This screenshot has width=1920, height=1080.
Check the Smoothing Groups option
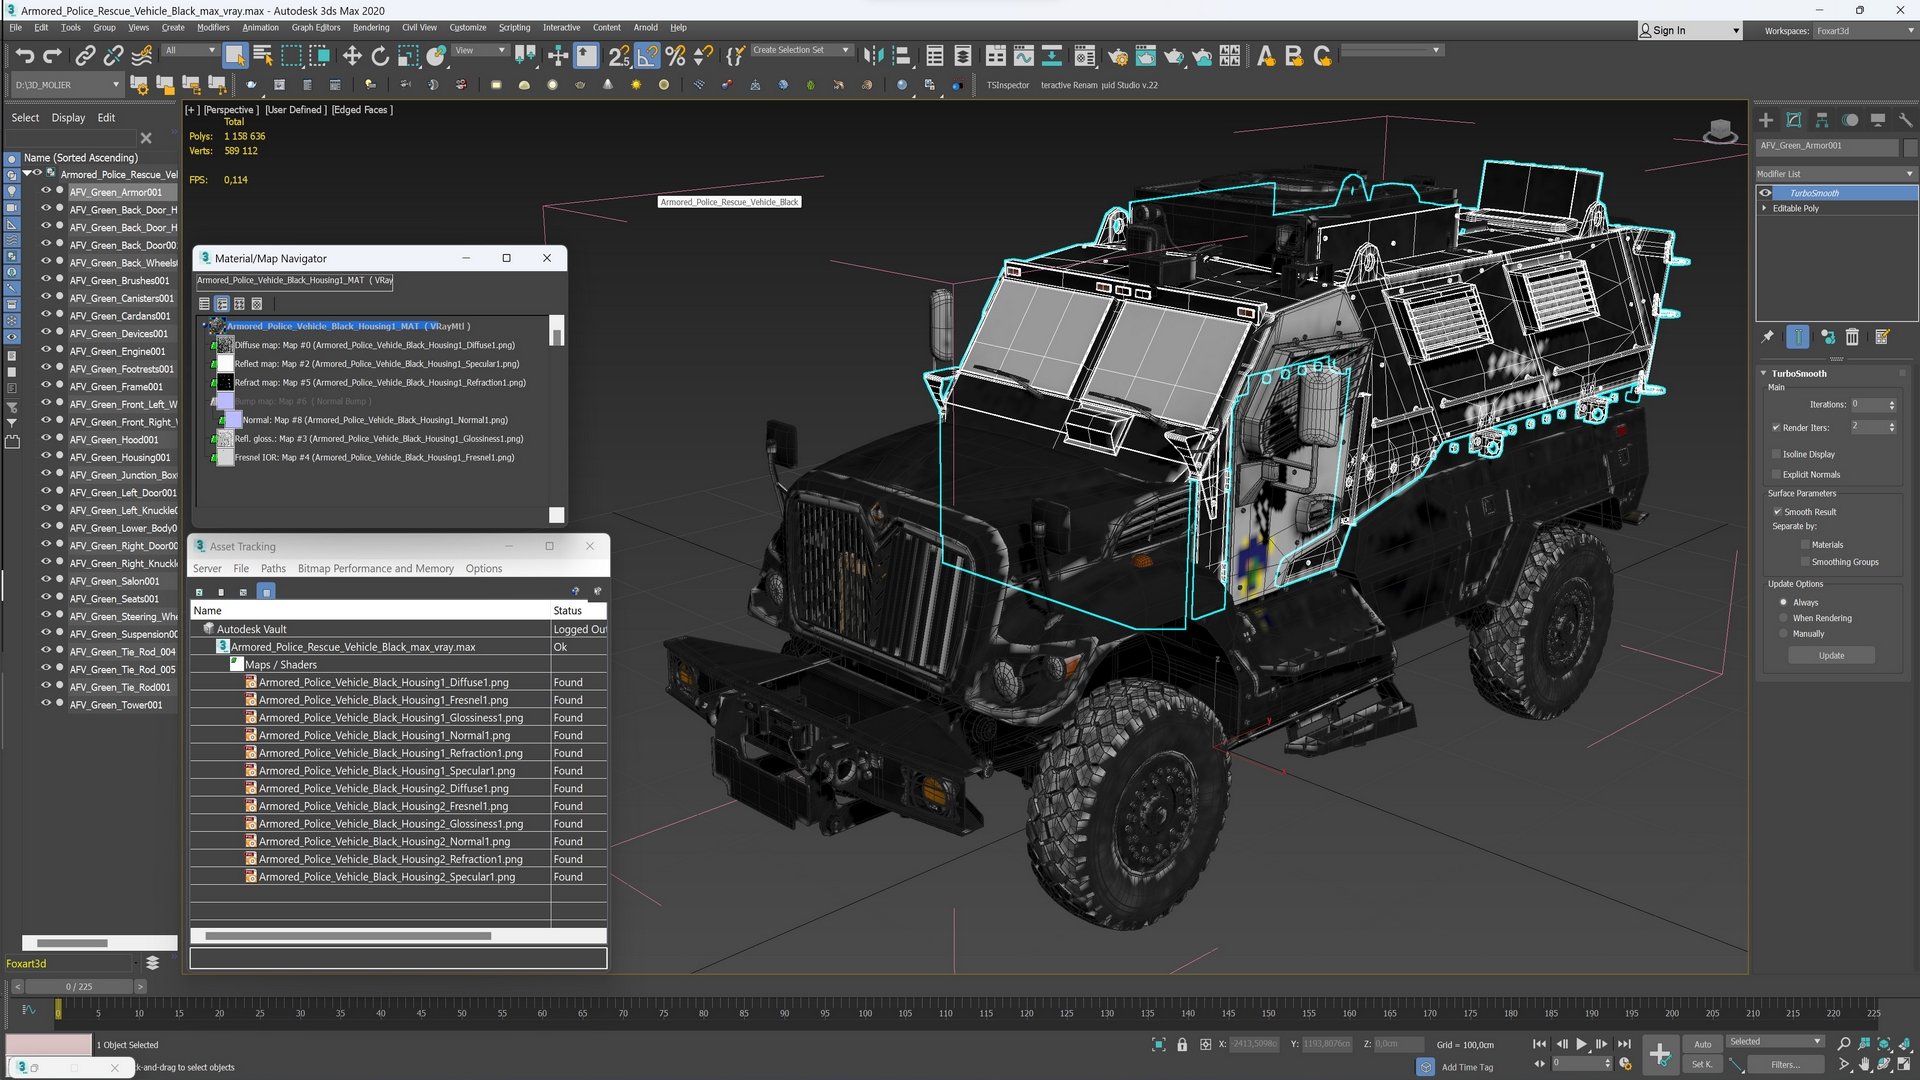[x=1805, y=562]
